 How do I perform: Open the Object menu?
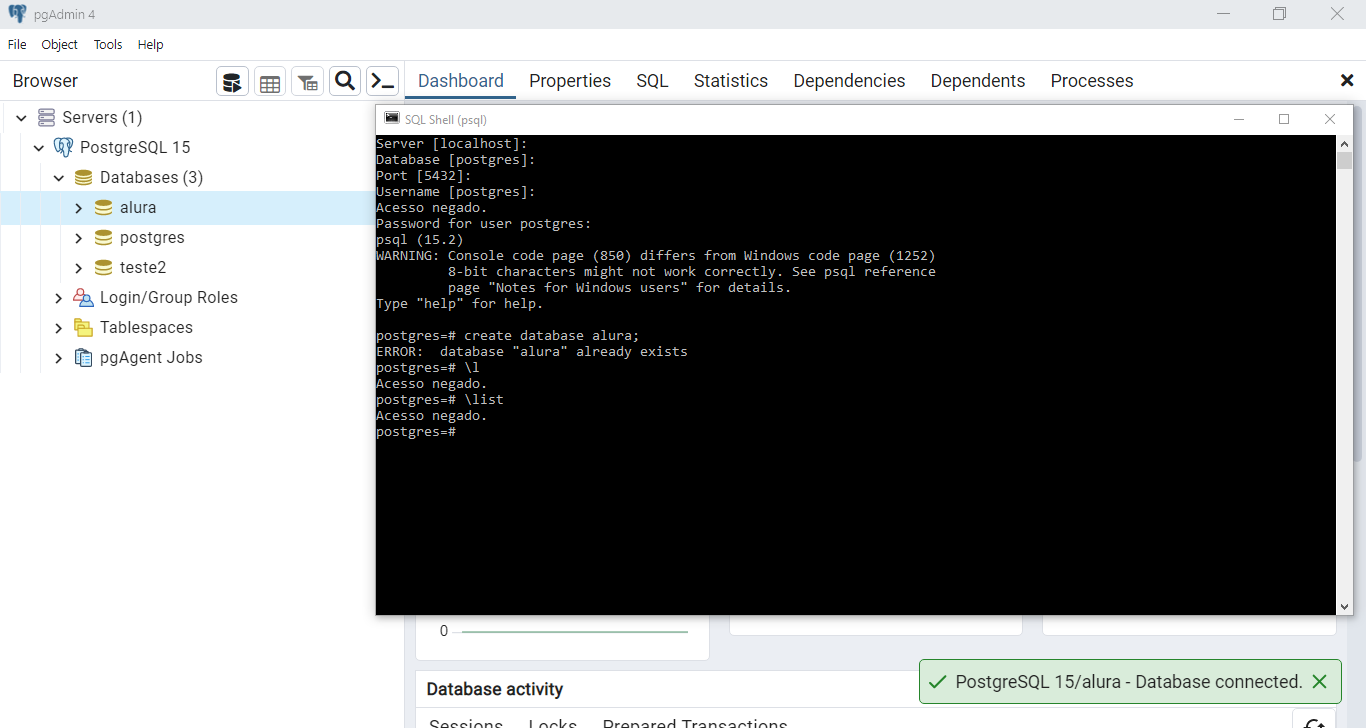click(60, 45)
